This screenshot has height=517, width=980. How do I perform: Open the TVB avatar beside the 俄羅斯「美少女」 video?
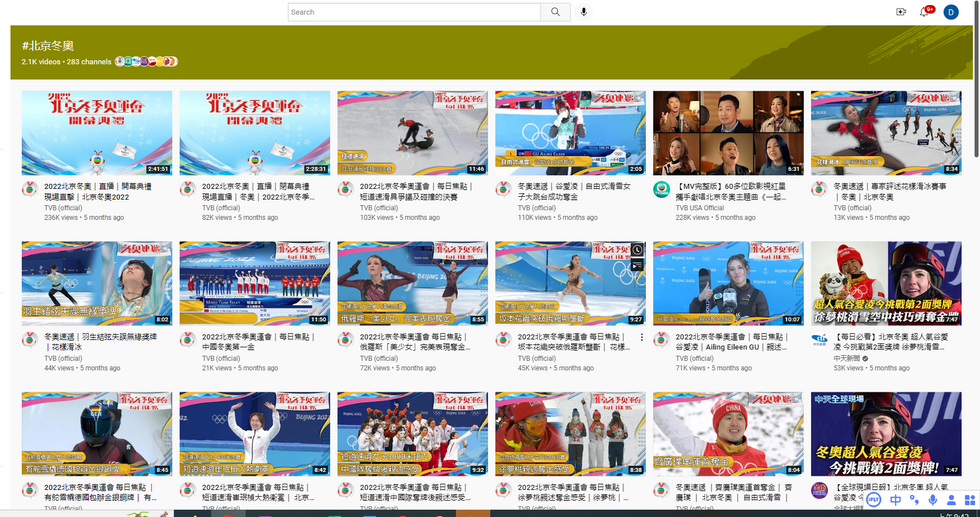tap(346, 339)
